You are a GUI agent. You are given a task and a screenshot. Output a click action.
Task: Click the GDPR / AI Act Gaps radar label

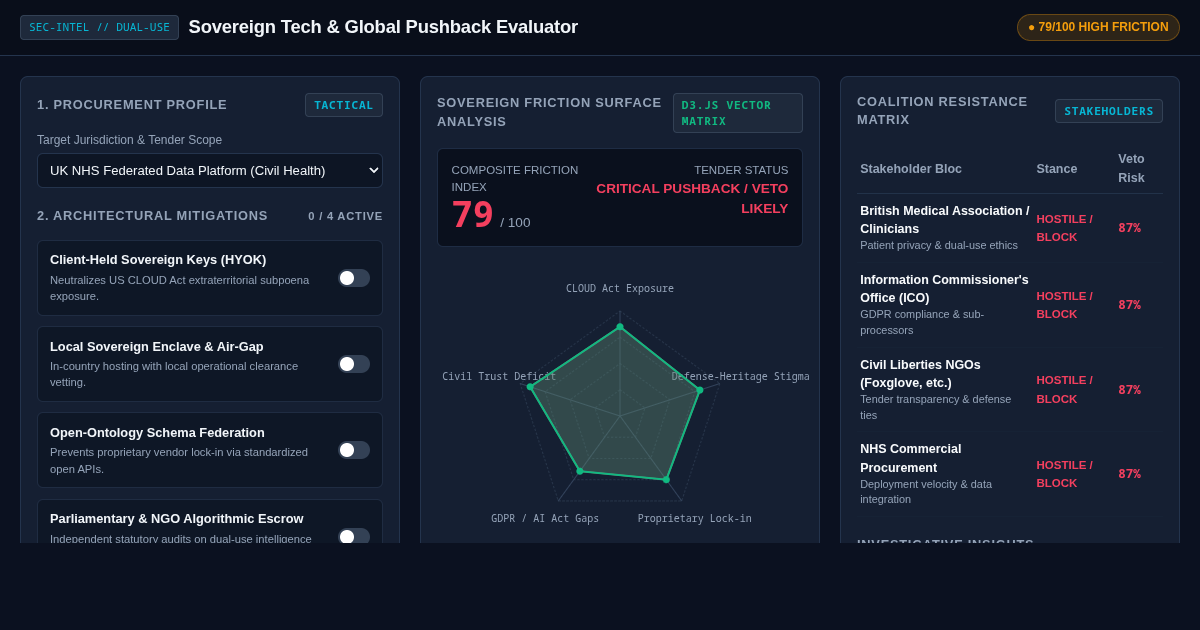[x=545, y=519]
